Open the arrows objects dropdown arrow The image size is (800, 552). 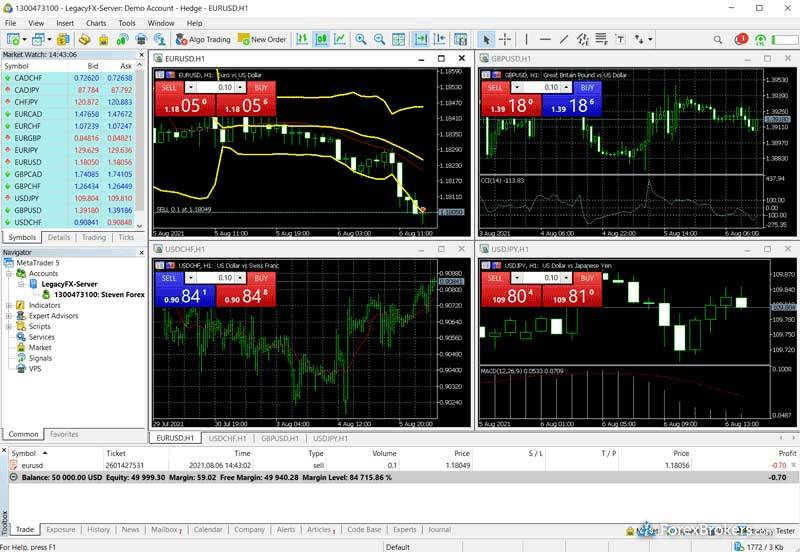(650, 39)
